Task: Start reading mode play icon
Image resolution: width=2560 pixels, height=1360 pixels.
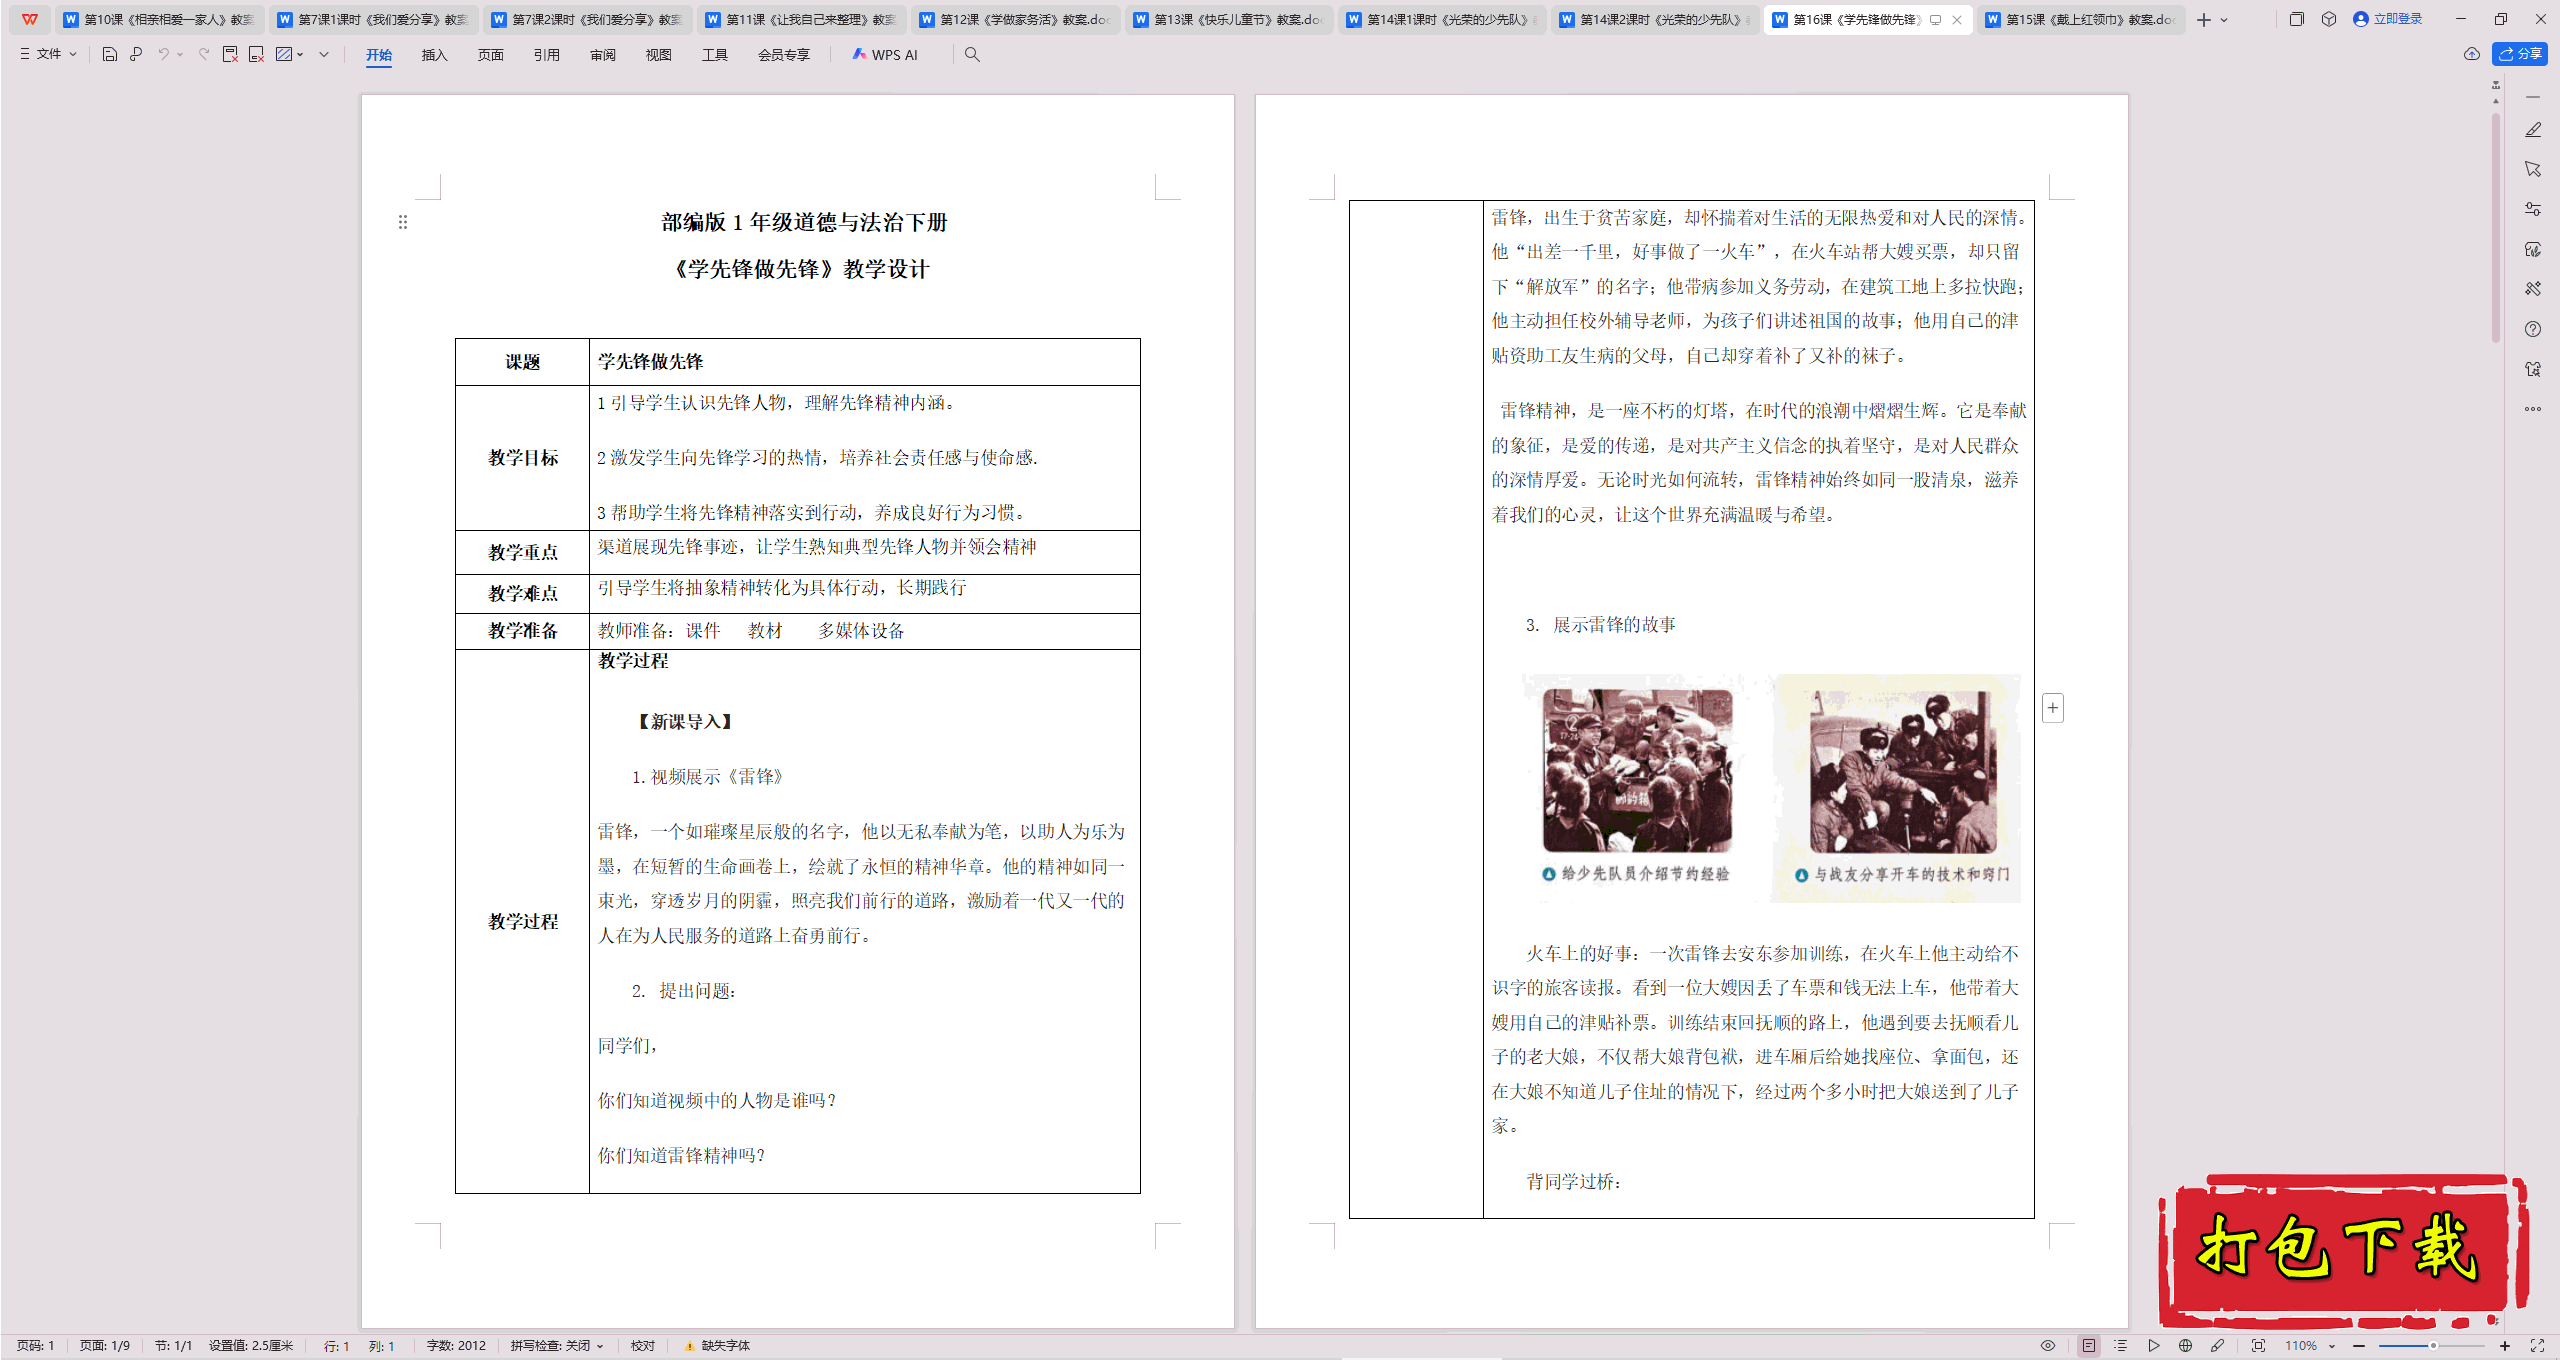Action: [2154, 1346]
